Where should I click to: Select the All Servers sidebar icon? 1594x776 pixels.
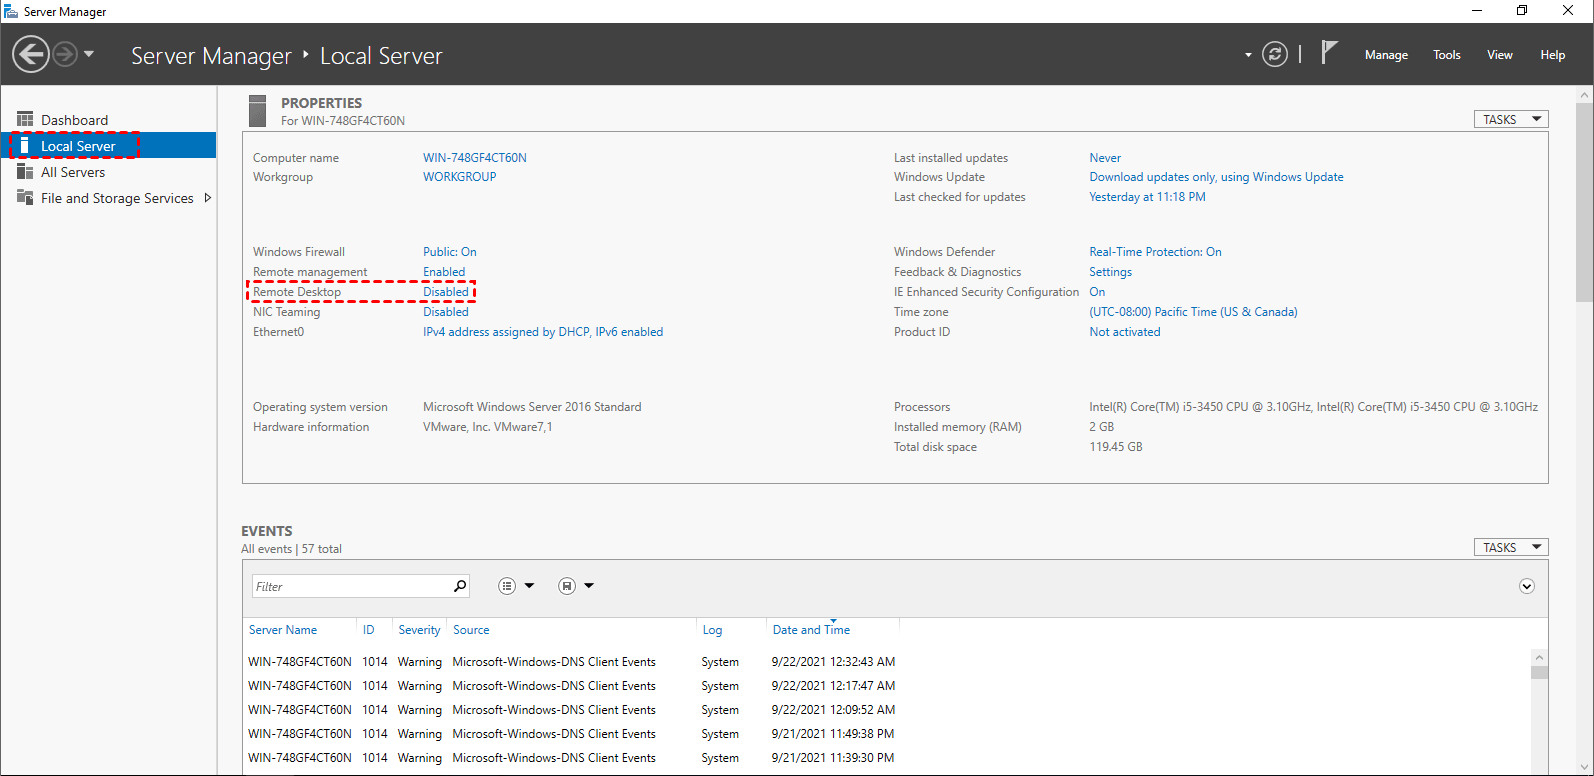coord(25,172)
